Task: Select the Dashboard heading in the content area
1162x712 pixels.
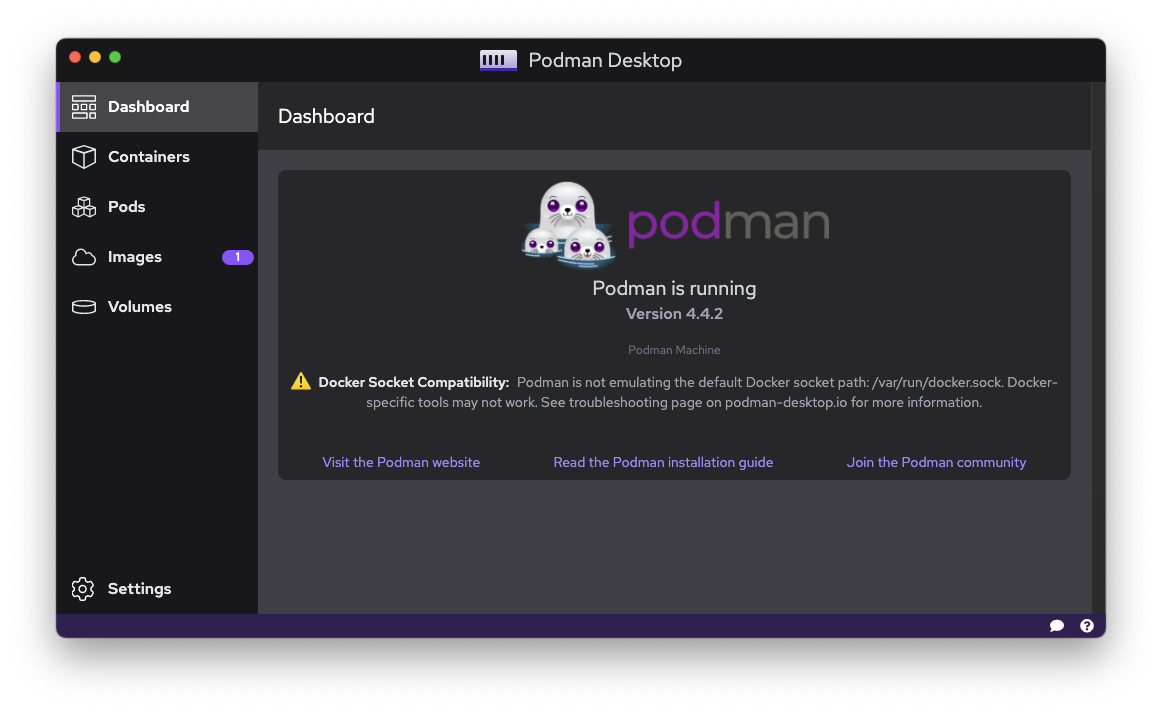Action: pos(327,116)
